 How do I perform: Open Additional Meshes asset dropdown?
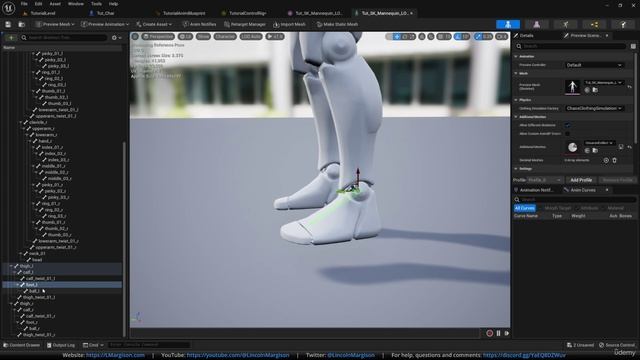coord(599,143)
